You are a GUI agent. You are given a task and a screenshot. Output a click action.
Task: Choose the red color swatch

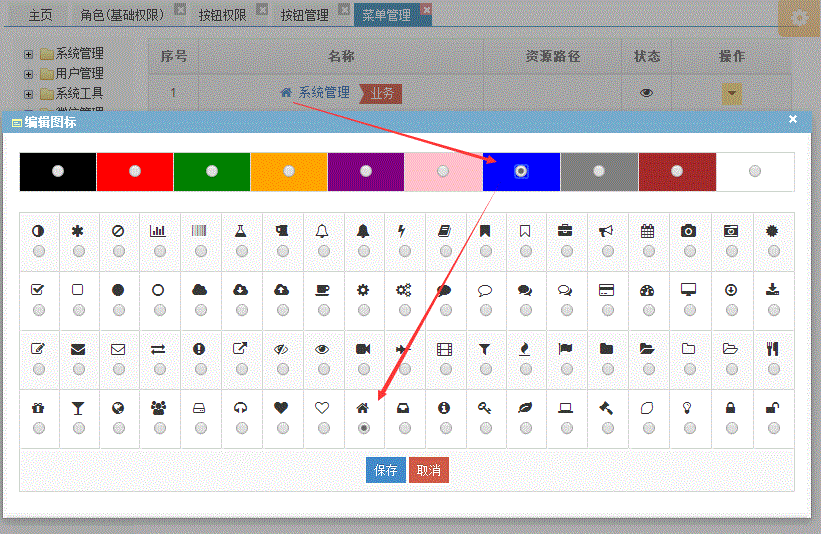(x=135, y=171)
